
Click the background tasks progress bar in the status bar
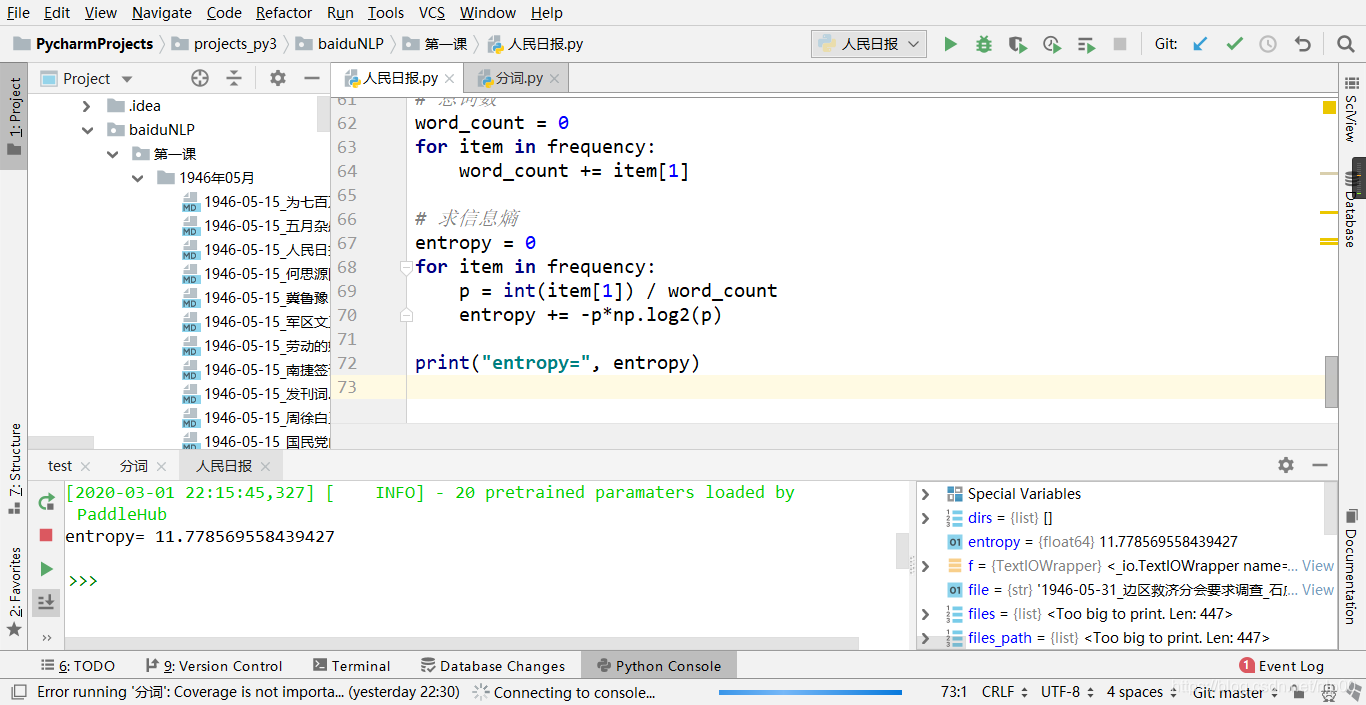(810, 692)
